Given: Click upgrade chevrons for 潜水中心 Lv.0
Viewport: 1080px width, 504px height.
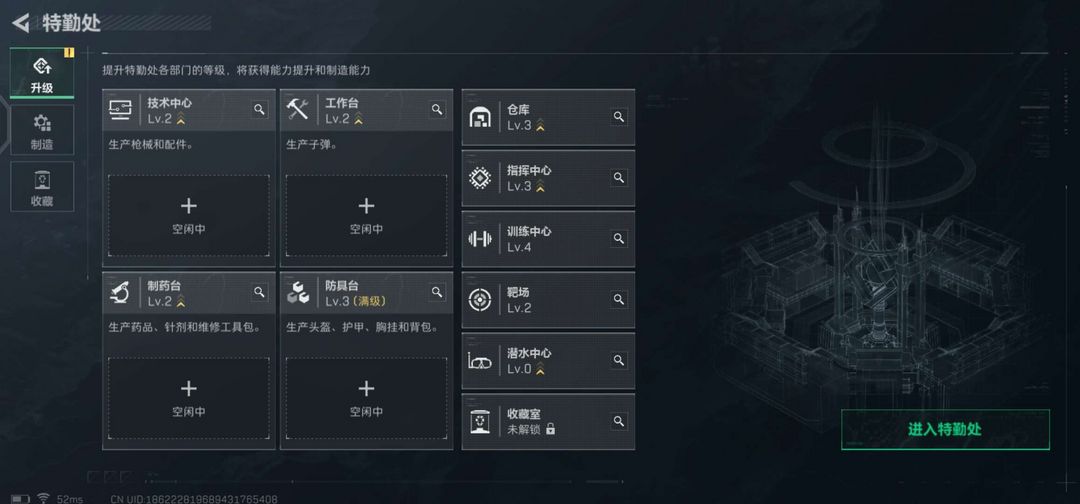Looking at the screenshot, I should (x=540, y=370).
